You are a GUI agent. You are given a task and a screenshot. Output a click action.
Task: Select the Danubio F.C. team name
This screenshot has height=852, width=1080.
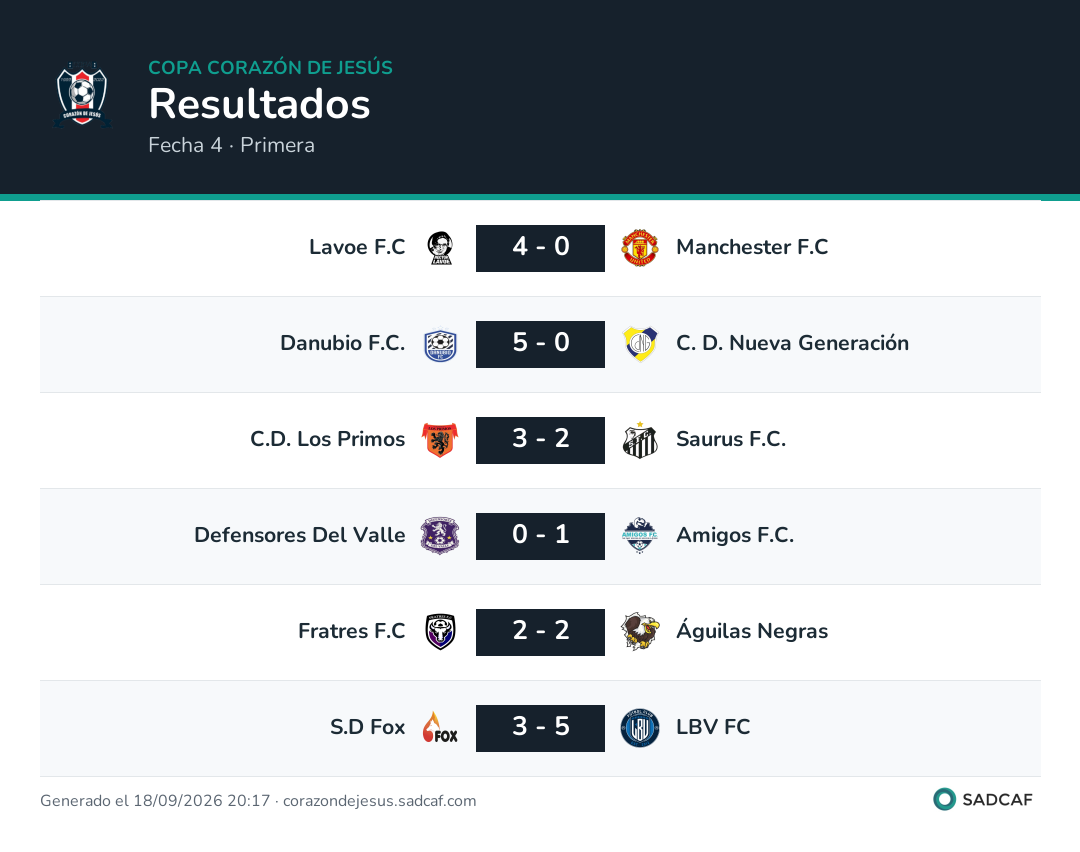tap(342, 343)
